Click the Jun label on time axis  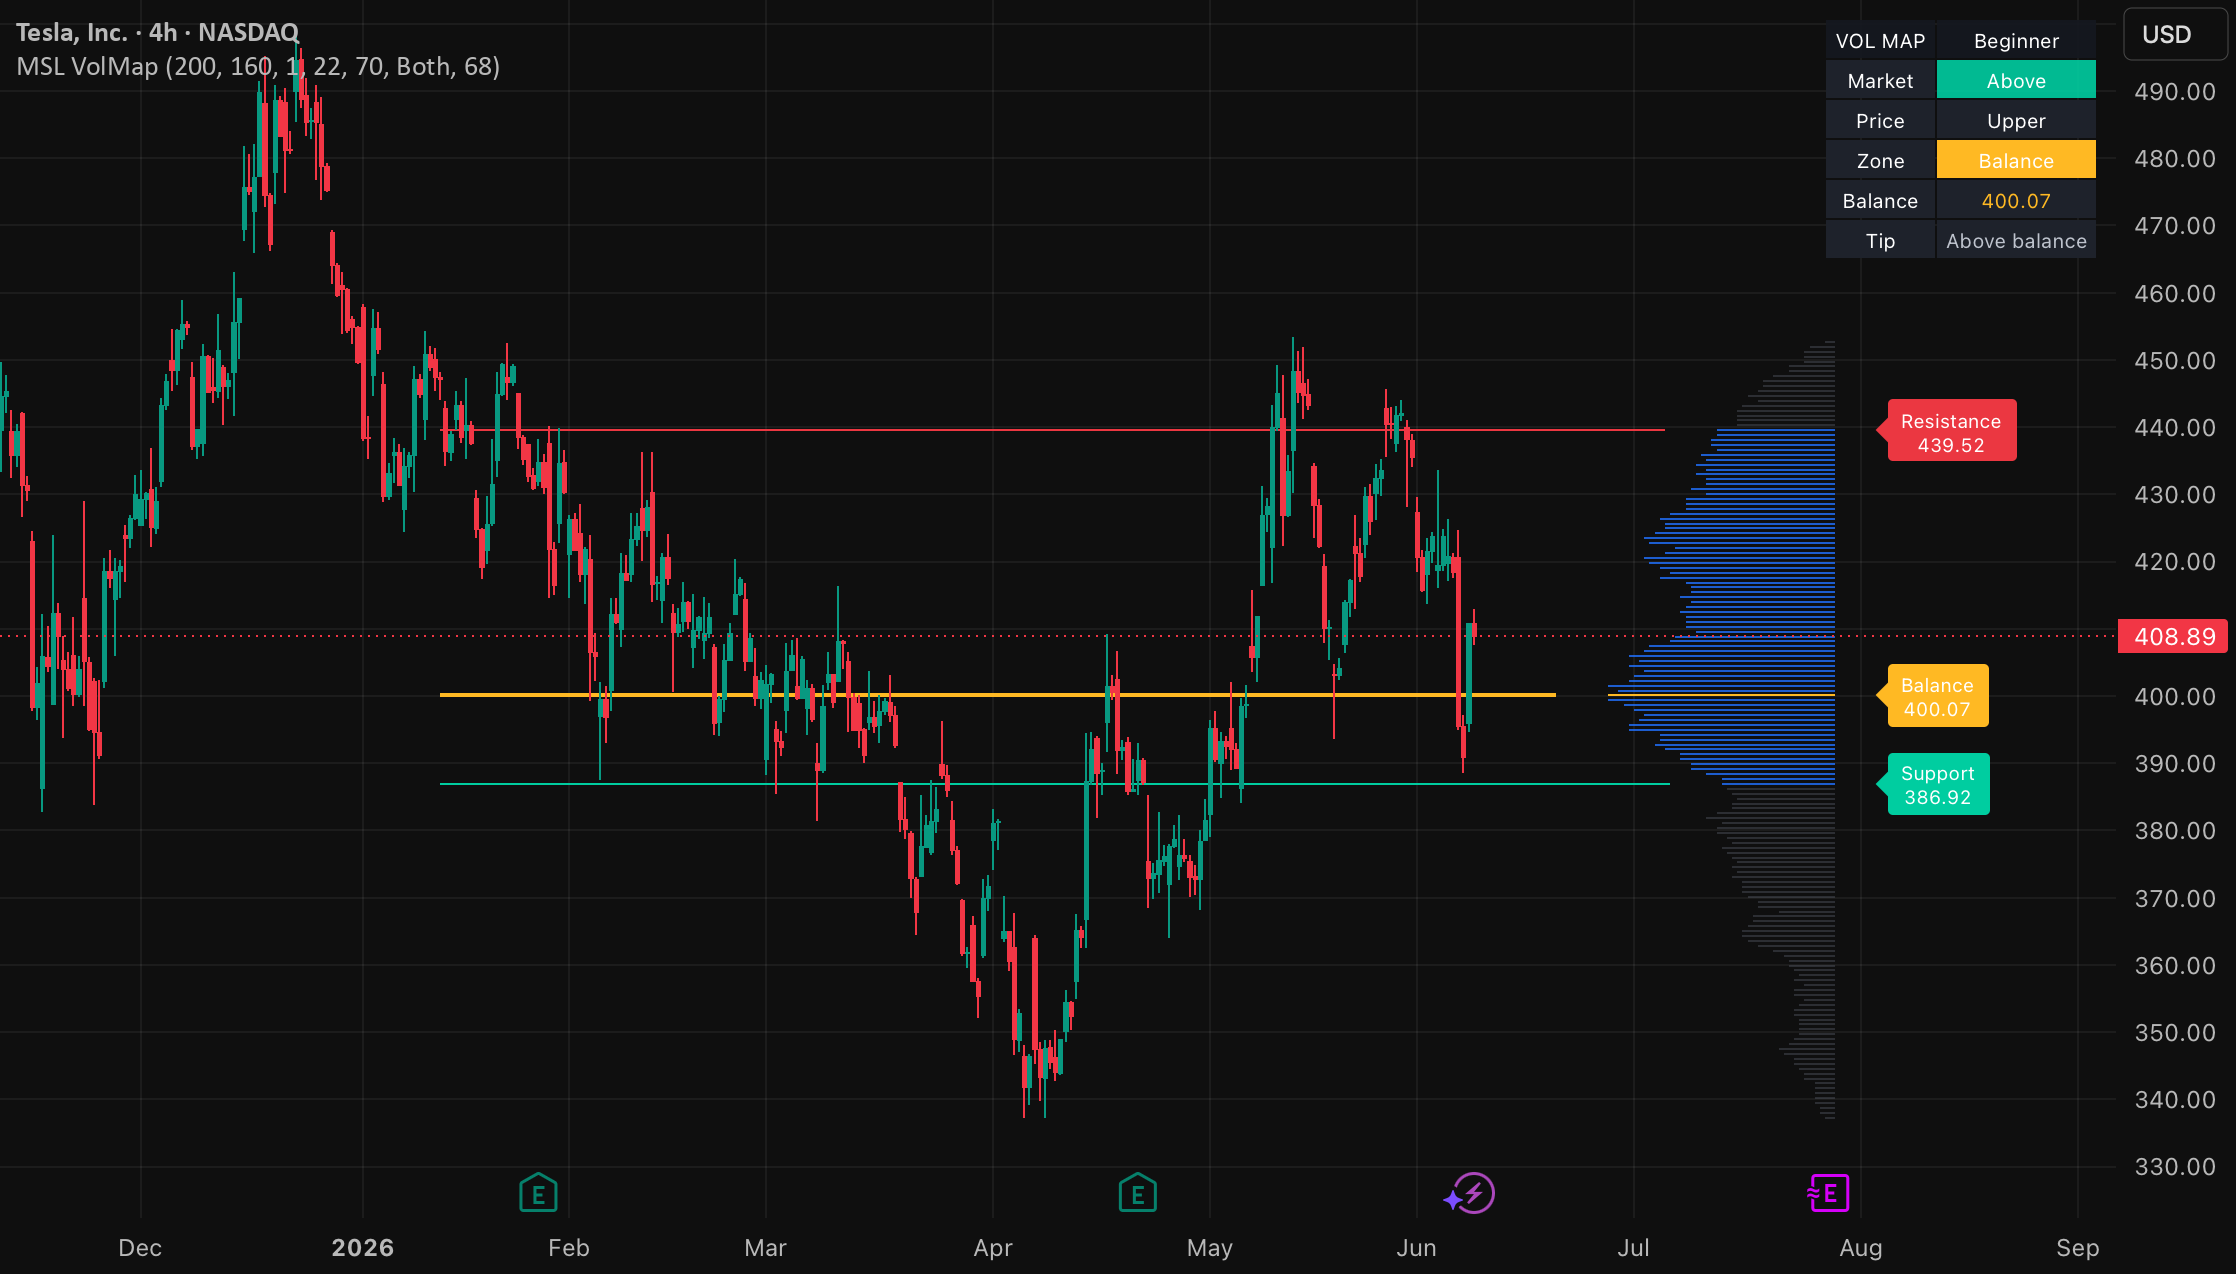(x=1416, y=1247)
